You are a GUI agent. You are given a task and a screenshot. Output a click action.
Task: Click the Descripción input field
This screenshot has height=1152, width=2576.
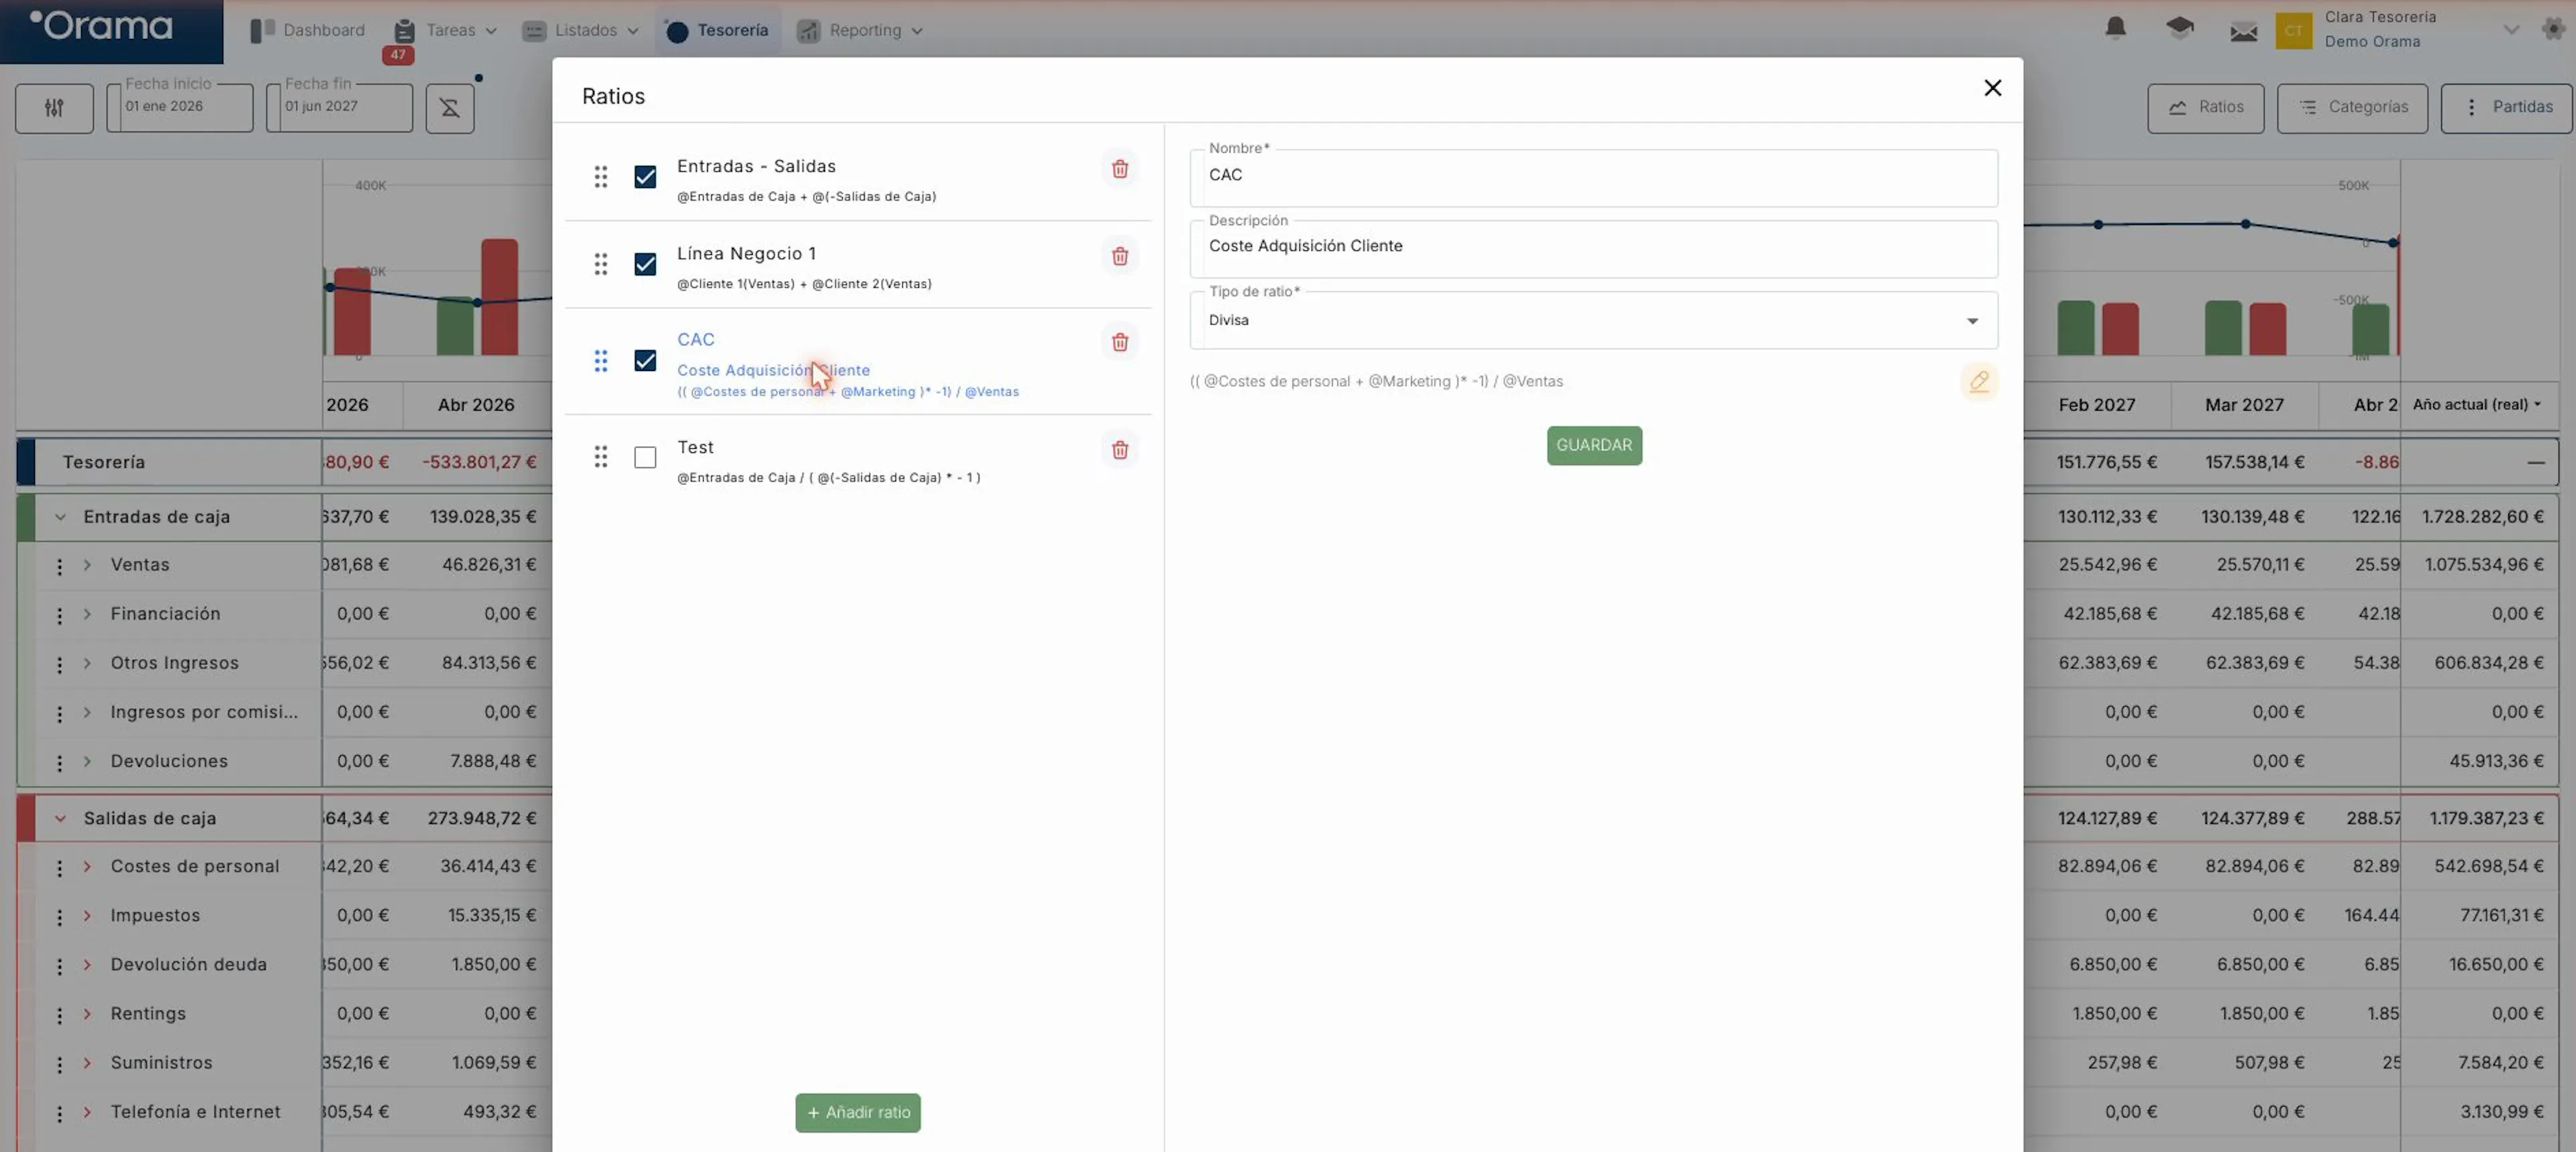(1593, 248)
